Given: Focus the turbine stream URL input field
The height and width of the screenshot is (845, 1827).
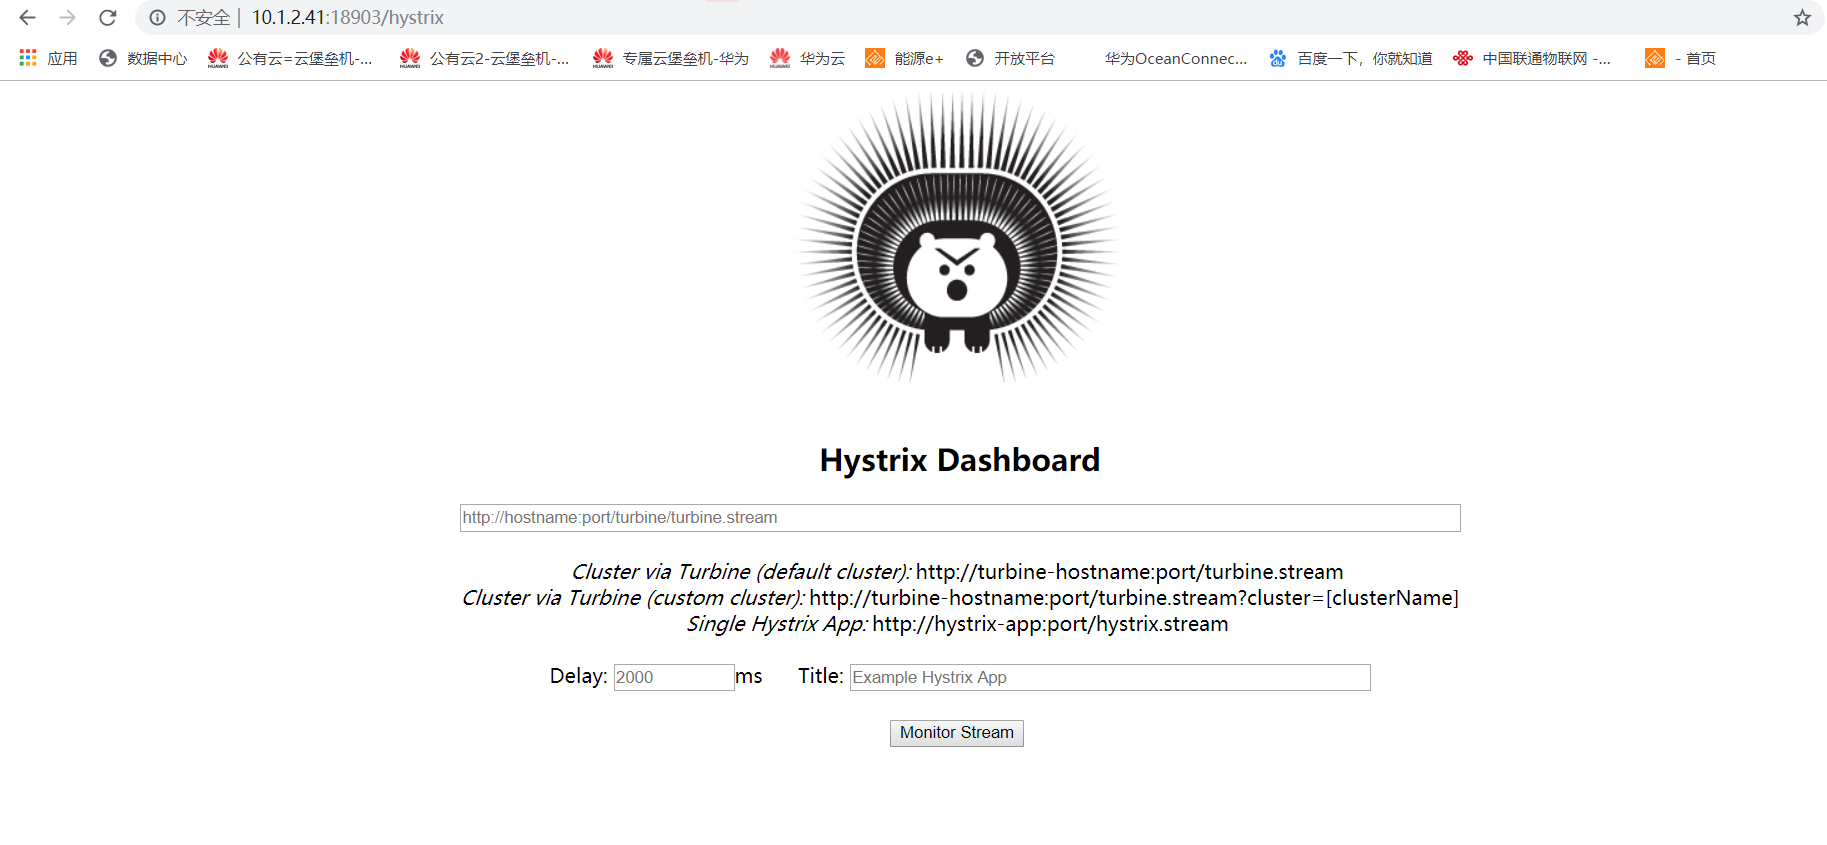Looking at the screenshot, I should click(x=960, y=518).
